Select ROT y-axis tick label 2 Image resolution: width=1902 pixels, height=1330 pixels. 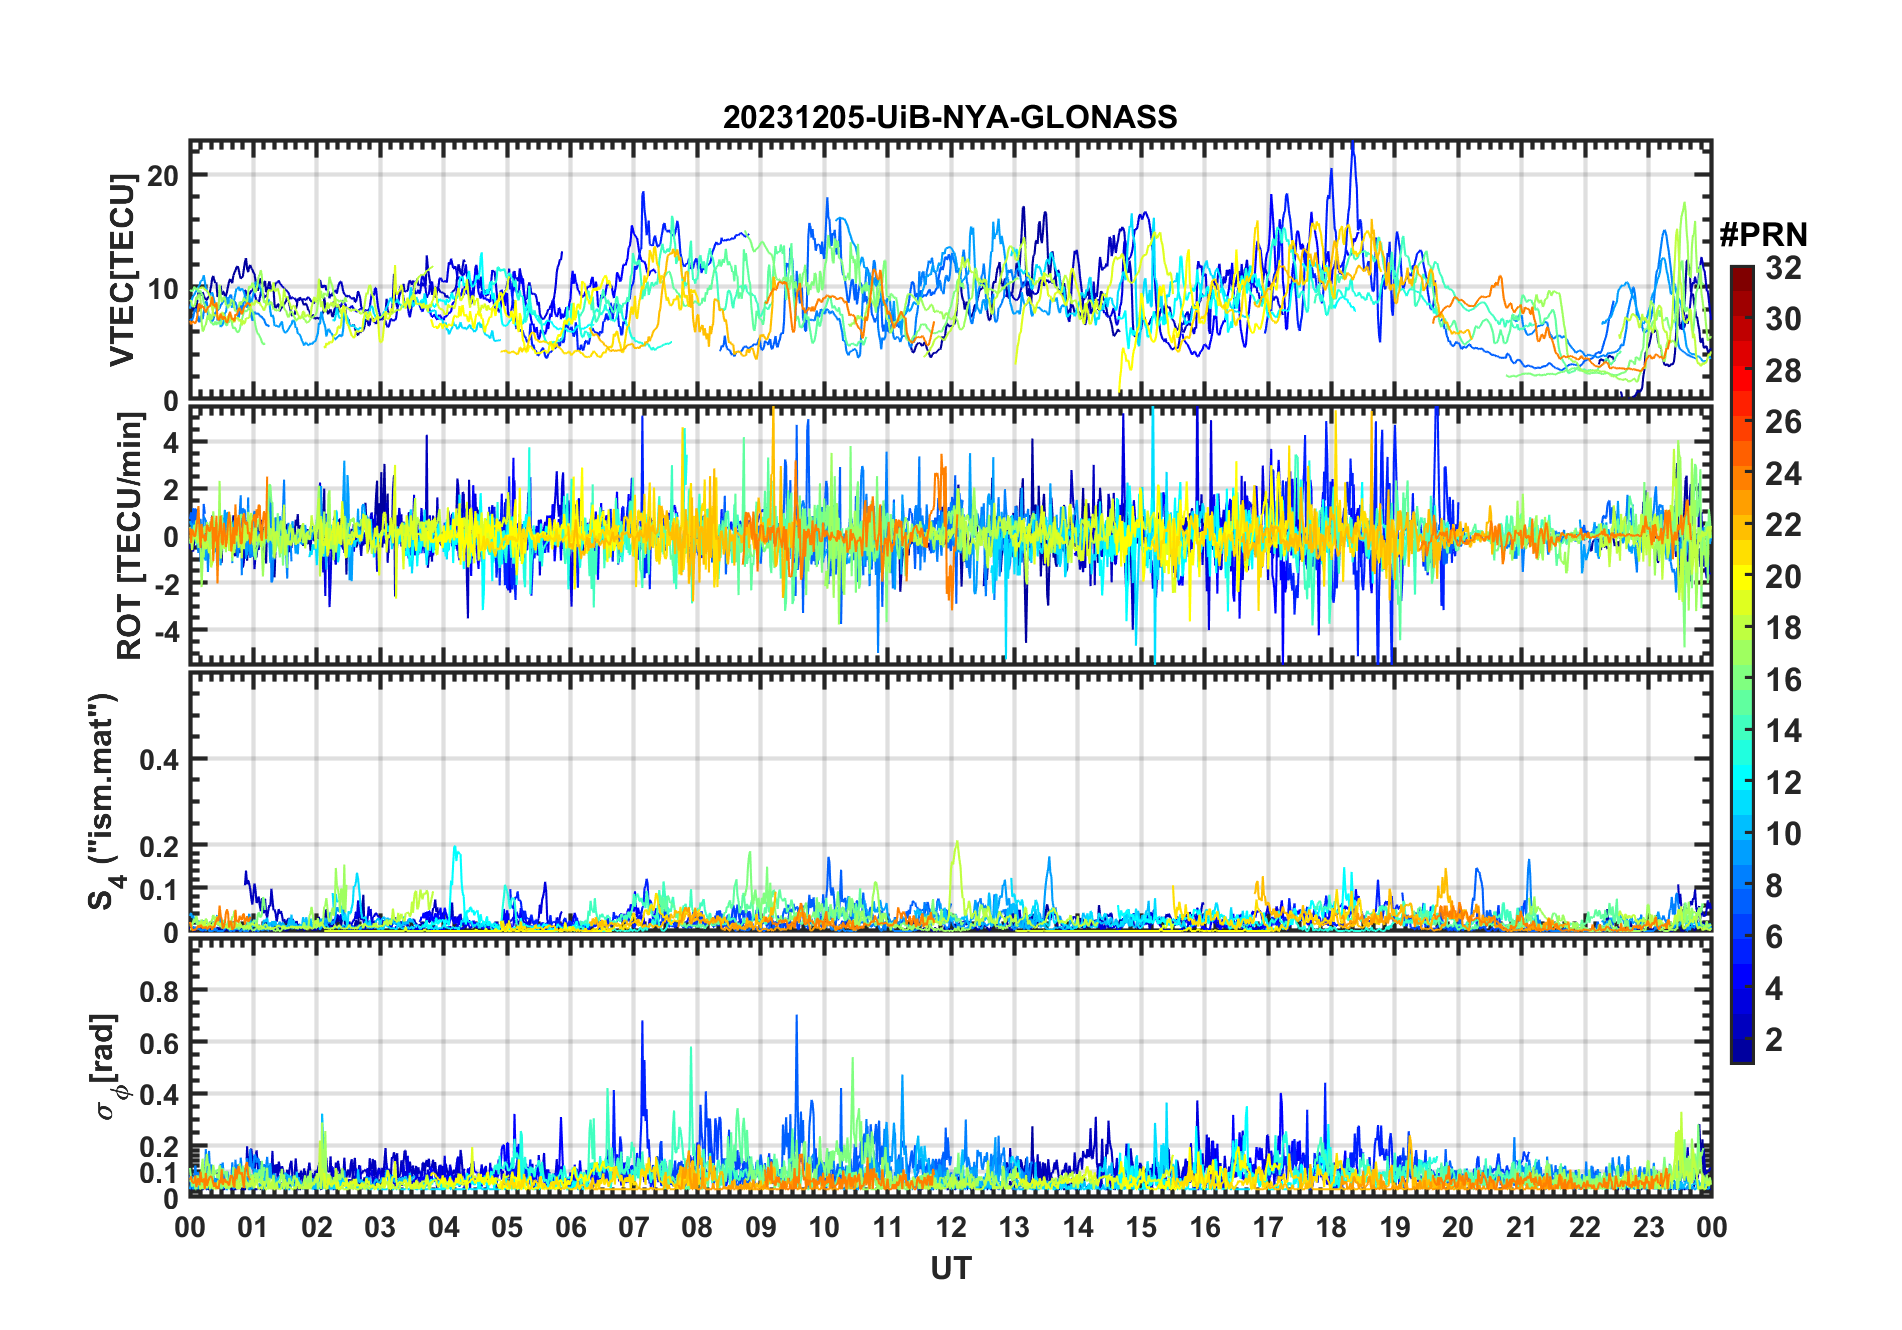(x=171, y=489)
